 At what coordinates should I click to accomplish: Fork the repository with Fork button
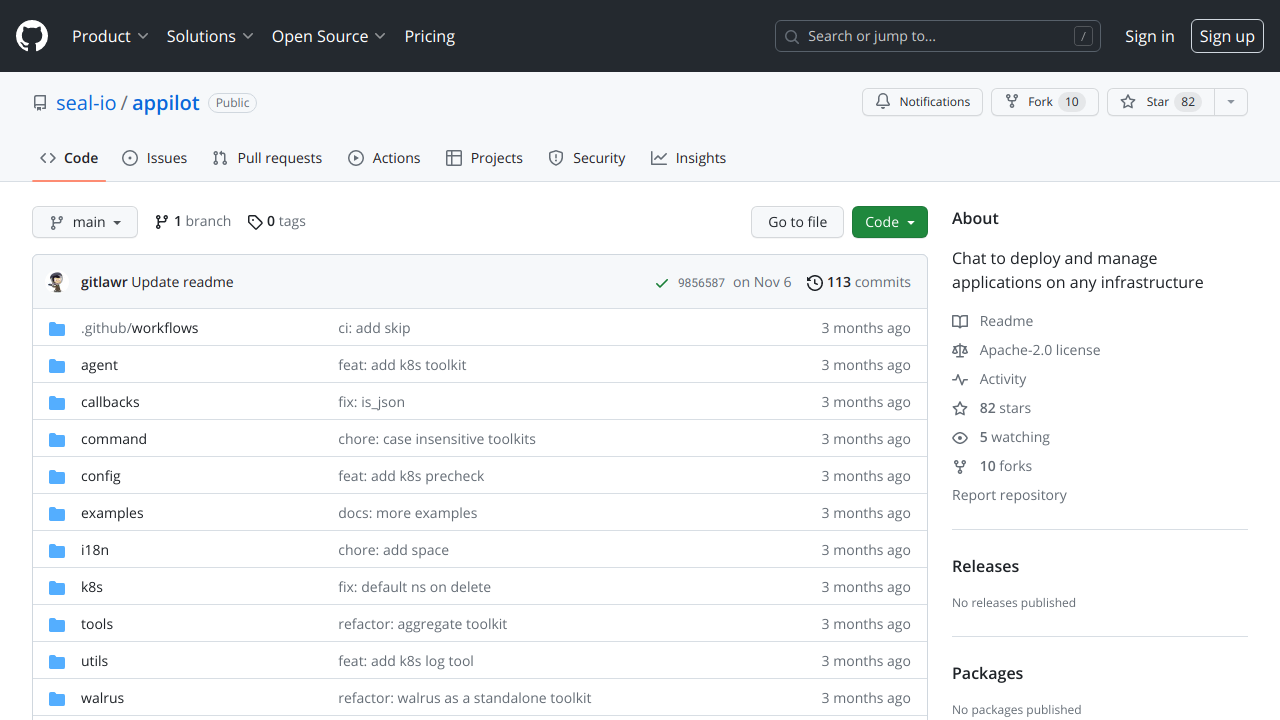(1045, 102)
